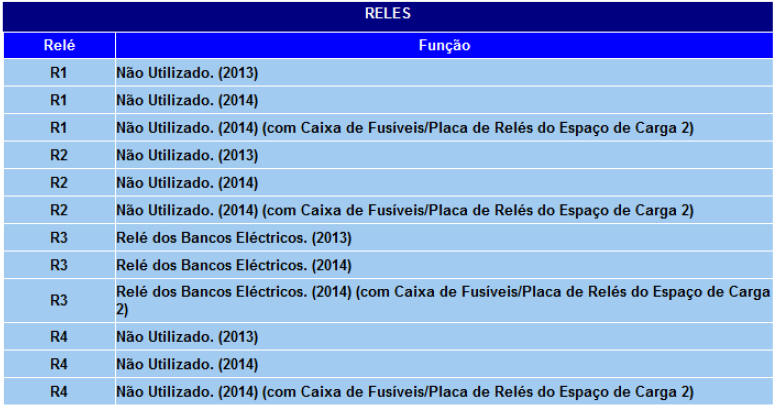
Task: Select the Relé column header
Action: 59,46
